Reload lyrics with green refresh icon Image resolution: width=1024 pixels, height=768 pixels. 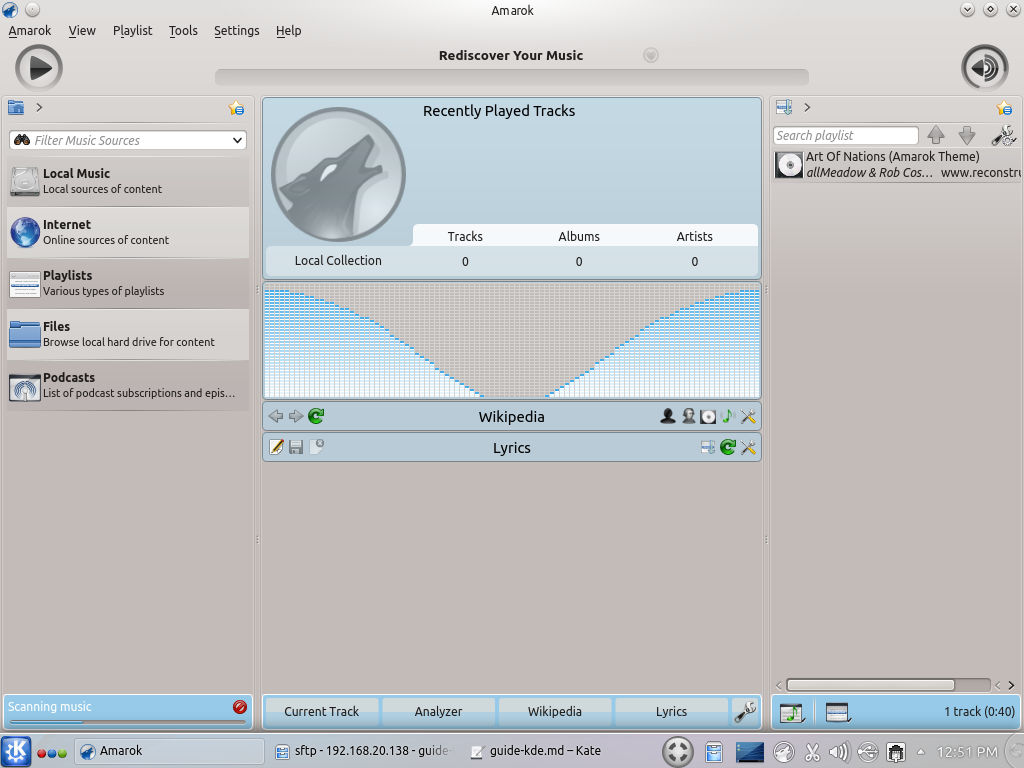[728, 447]
